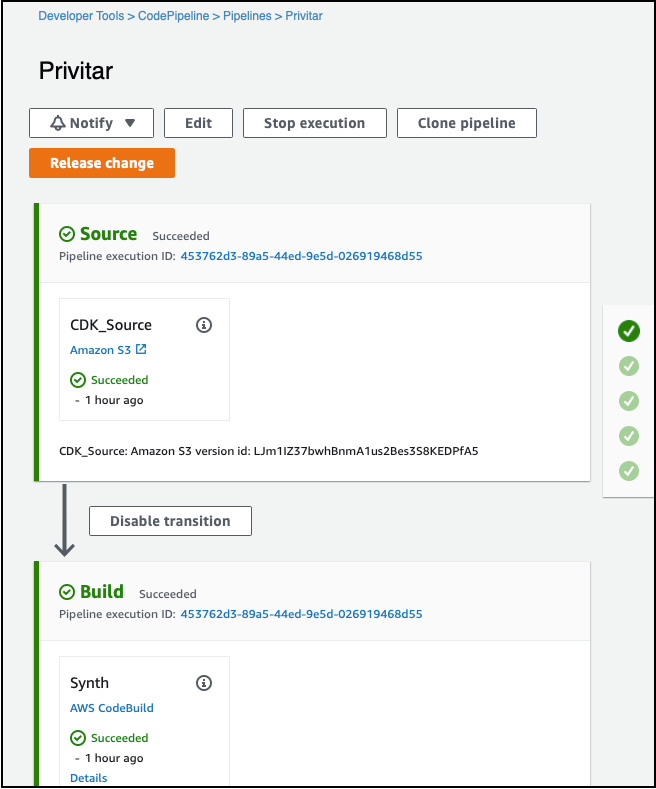Click CDK_Source Succeeded status icon

(78, 380)
